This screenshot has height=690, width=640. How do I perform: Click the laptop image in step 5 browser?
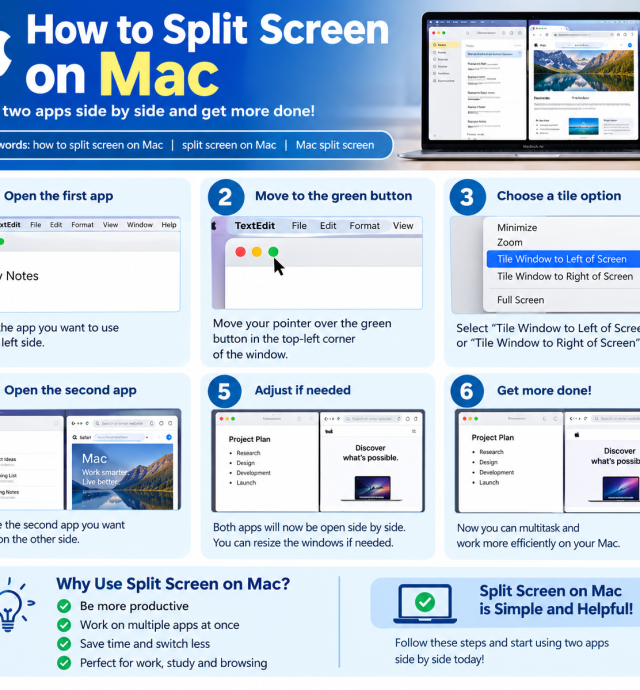point(372,488)
